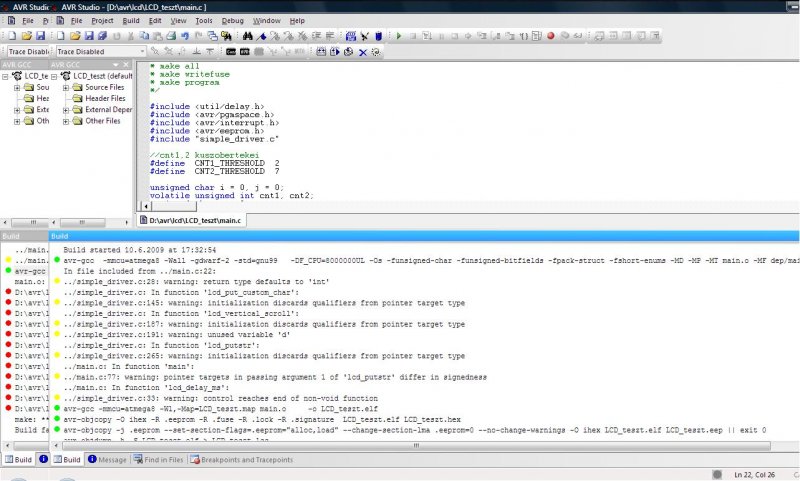The width and height of the screenshot is (800, 481).
Task: Click the Copy icon in the toolbar
Action: [x=144, y=36]
